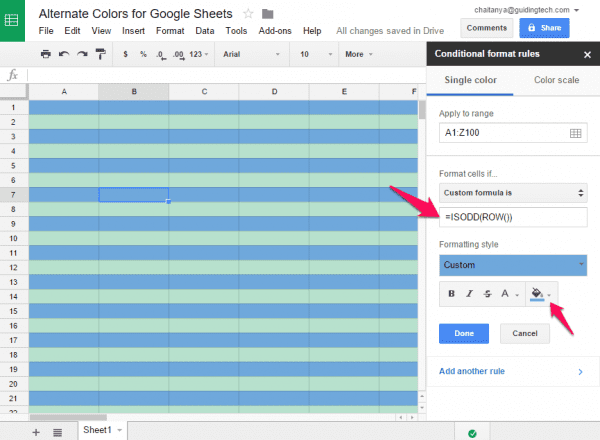Click the redo arrow icon
This screenshot has width=600, height=440.
[x=82, y=54]
